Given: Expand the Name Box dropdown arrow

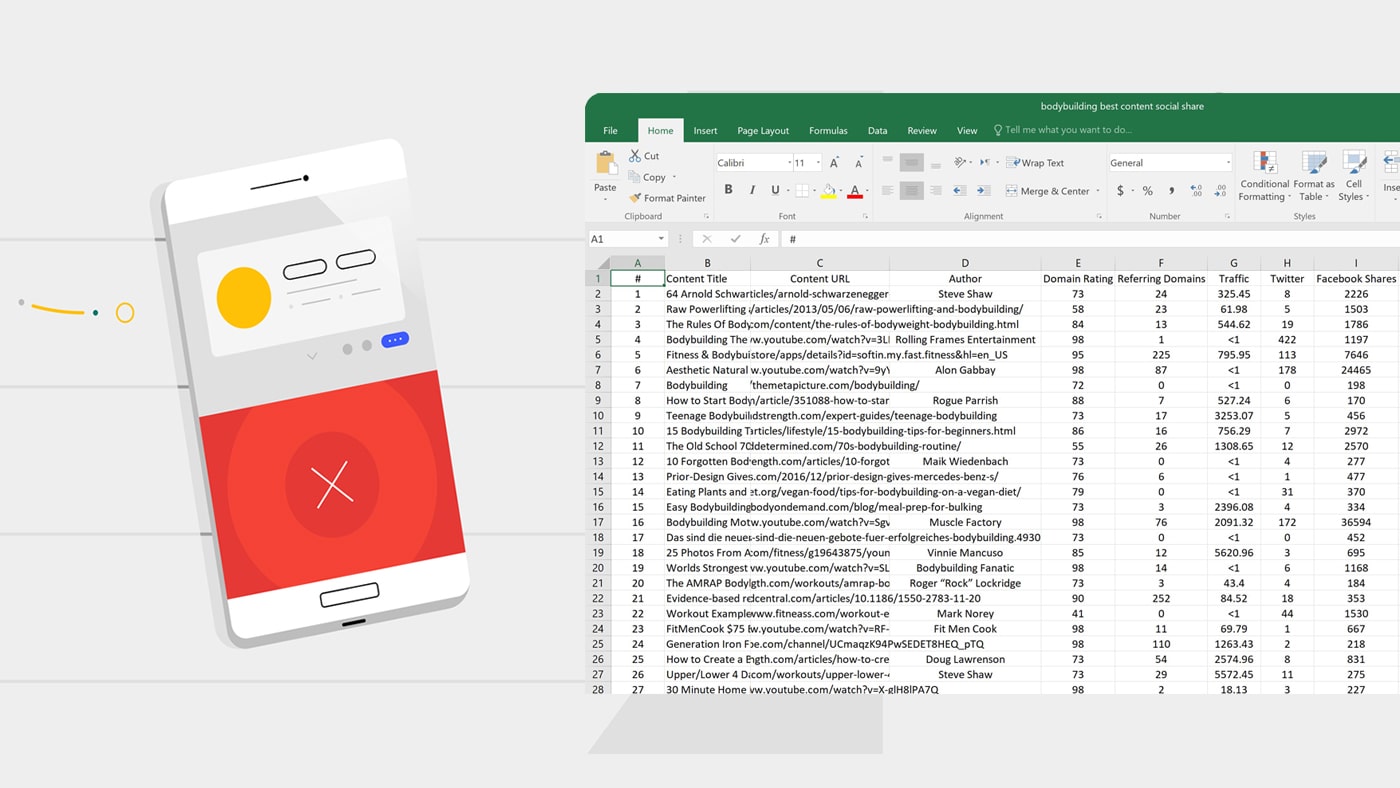Looking at the screenshot, I should pyautogui.click(x=661, y=239).
